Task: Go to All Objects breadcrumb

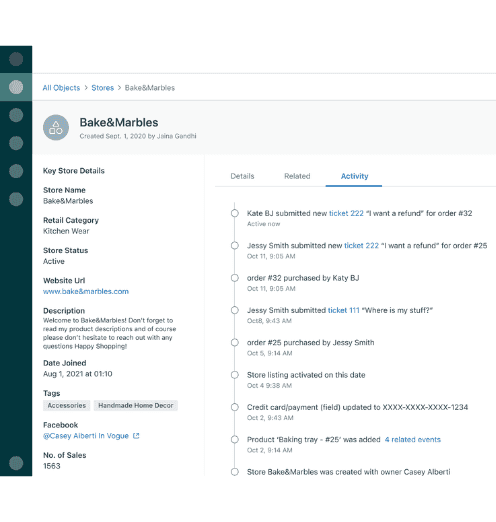Action: tap(61, 88)
